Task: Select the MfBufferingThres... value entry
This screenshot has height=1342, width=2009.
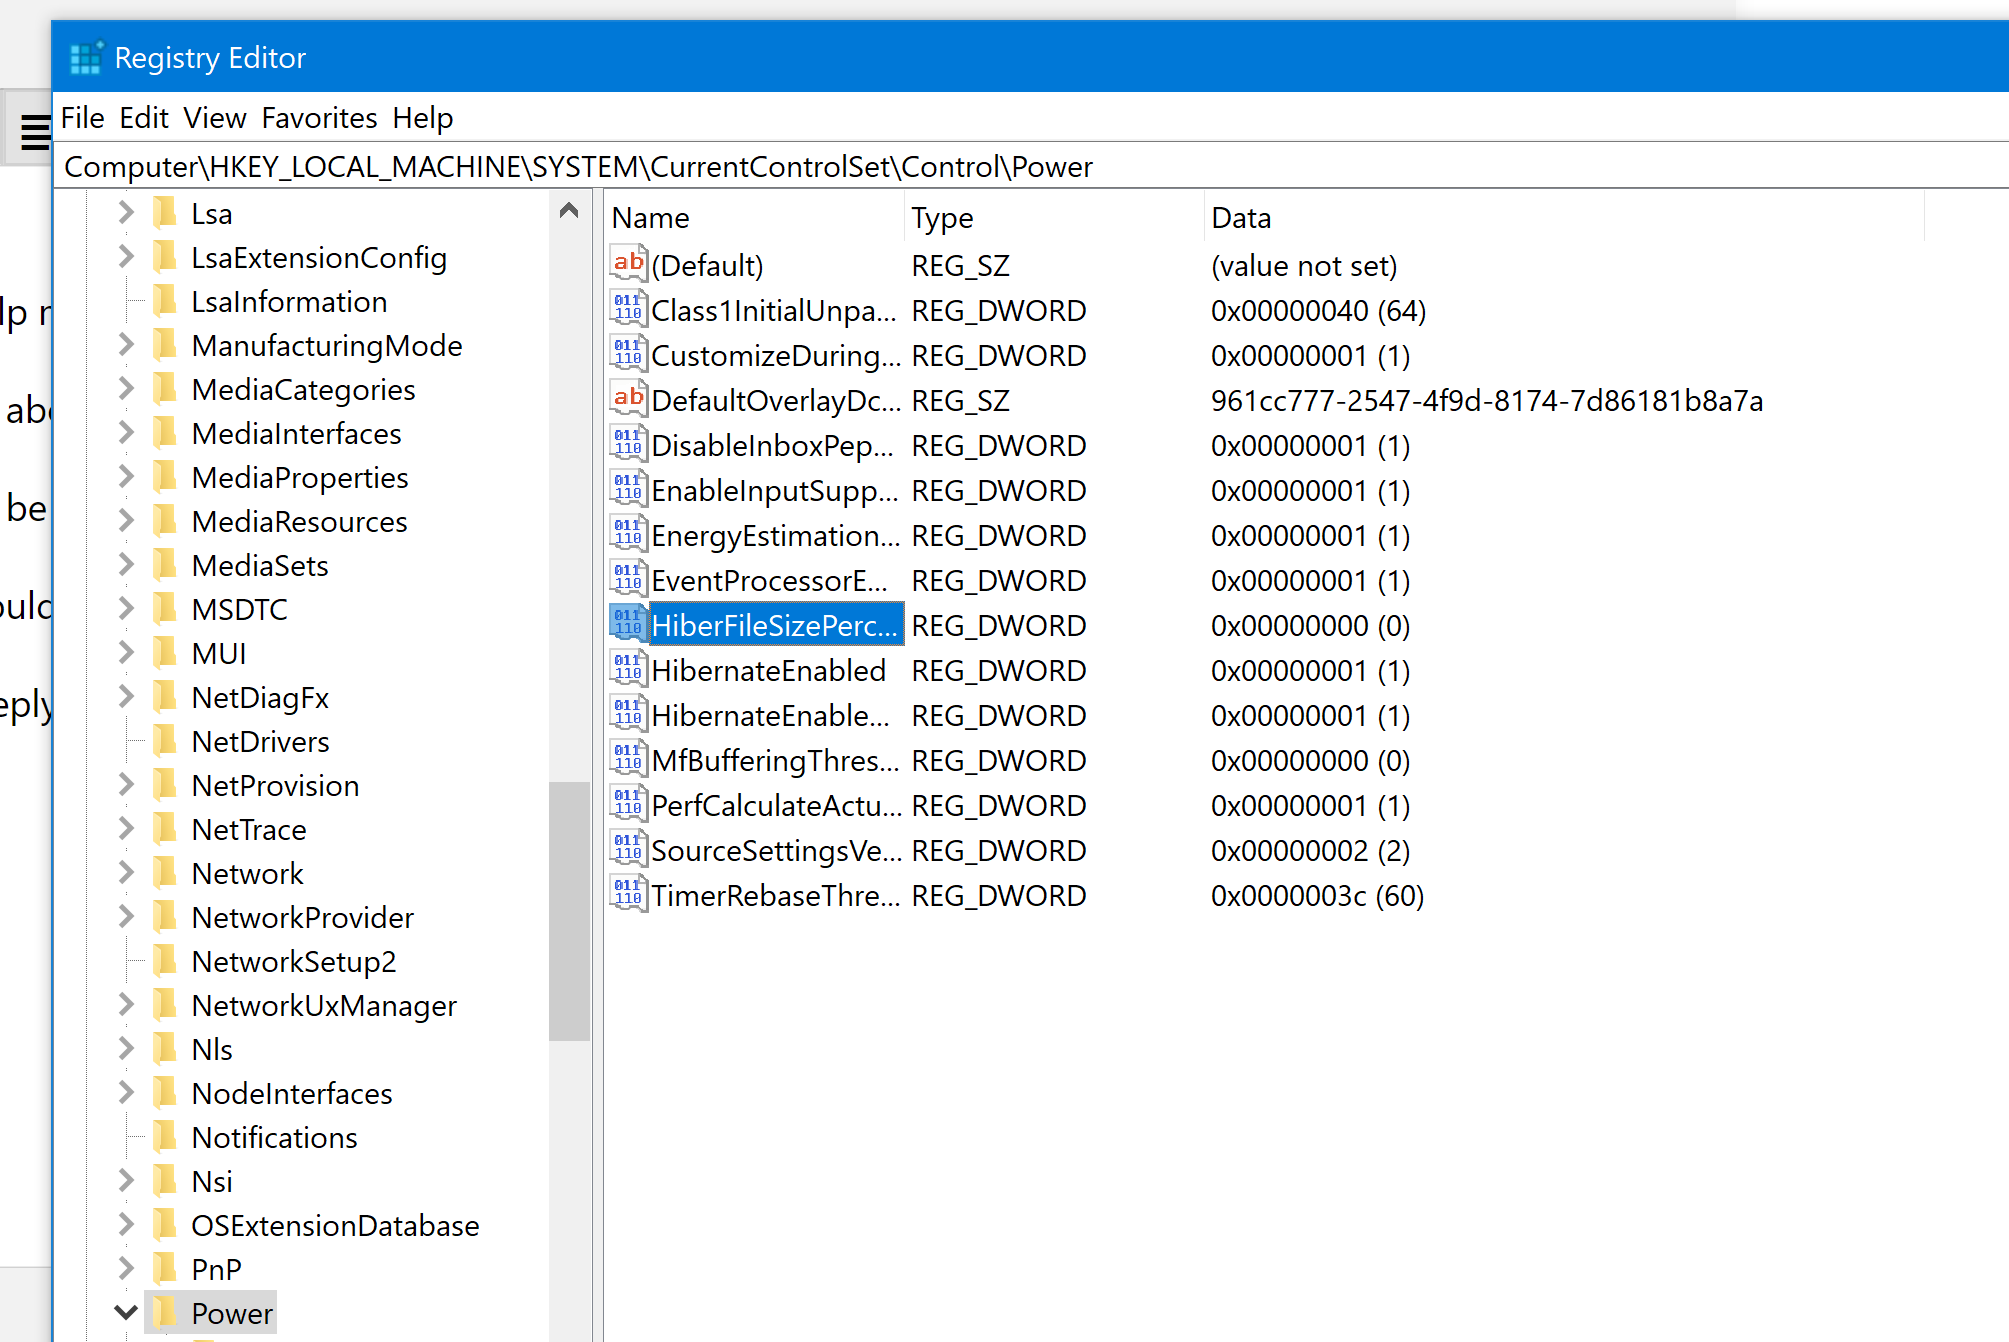Action: click(774, 760)
